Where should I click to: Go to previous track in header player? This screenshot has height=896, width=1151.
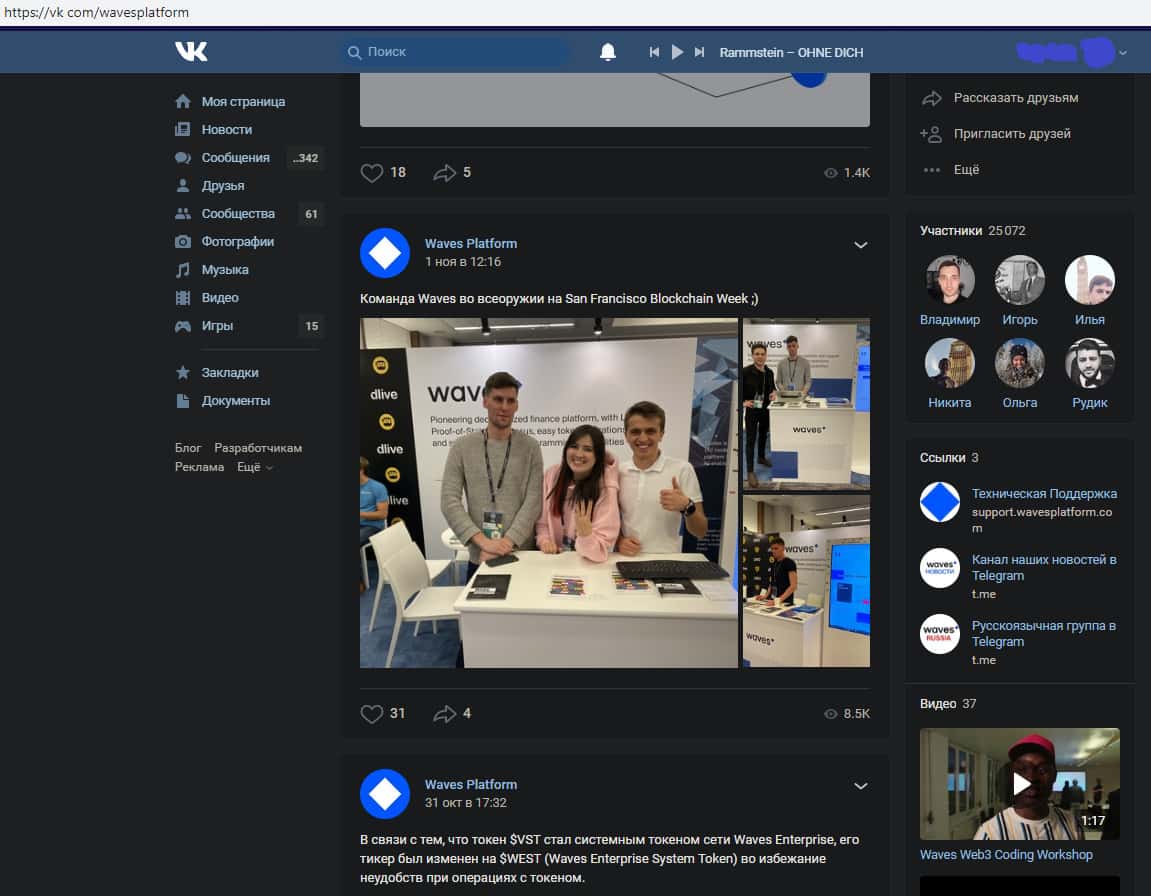click(x=654, y=52)
